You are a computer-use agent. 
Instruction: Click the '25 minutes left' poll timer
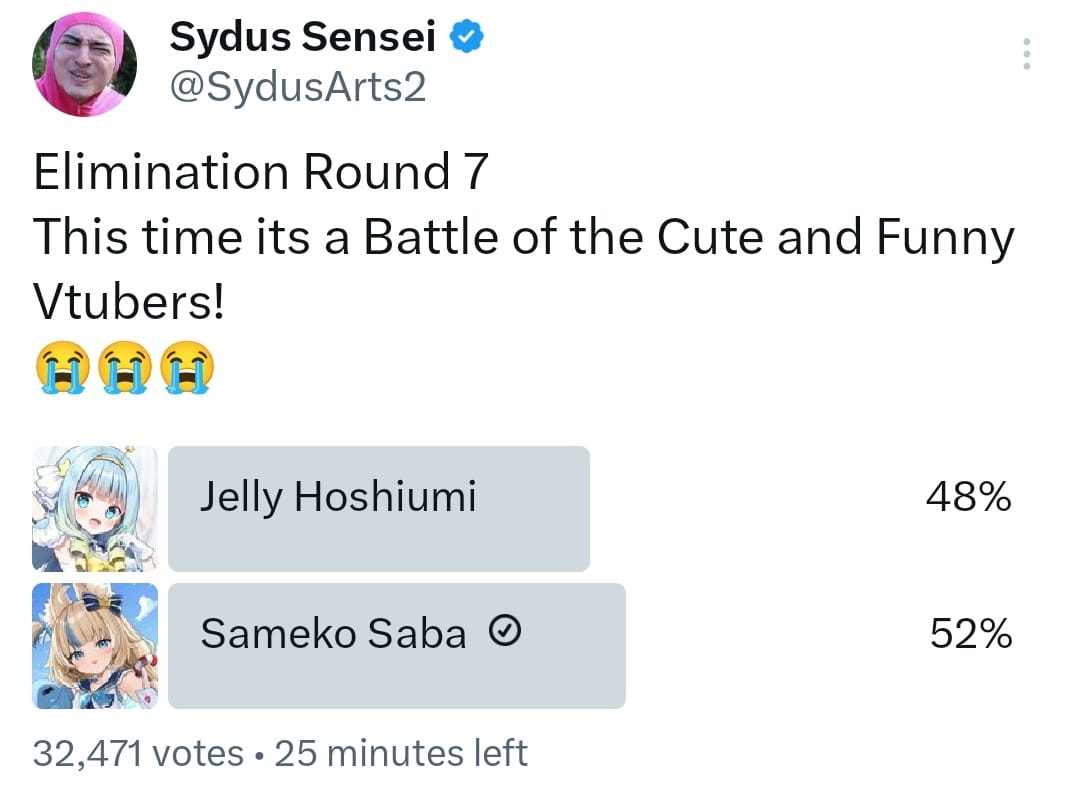[400, 753]
